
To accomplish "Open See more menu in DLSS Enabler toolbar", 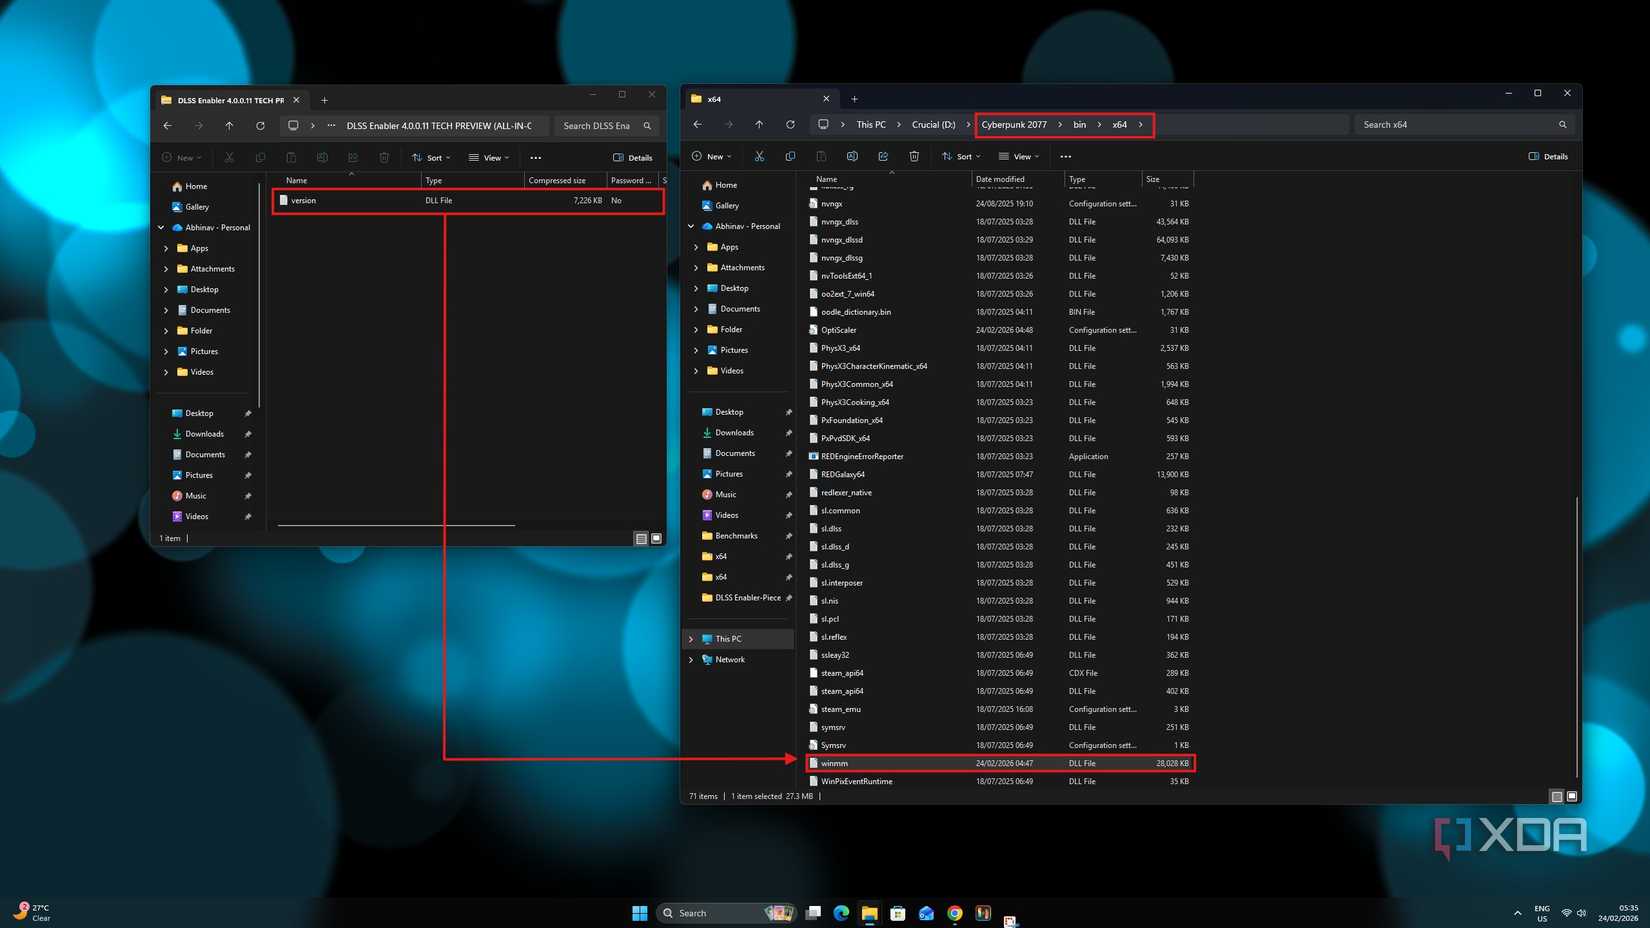I will [x=536, y=158].
